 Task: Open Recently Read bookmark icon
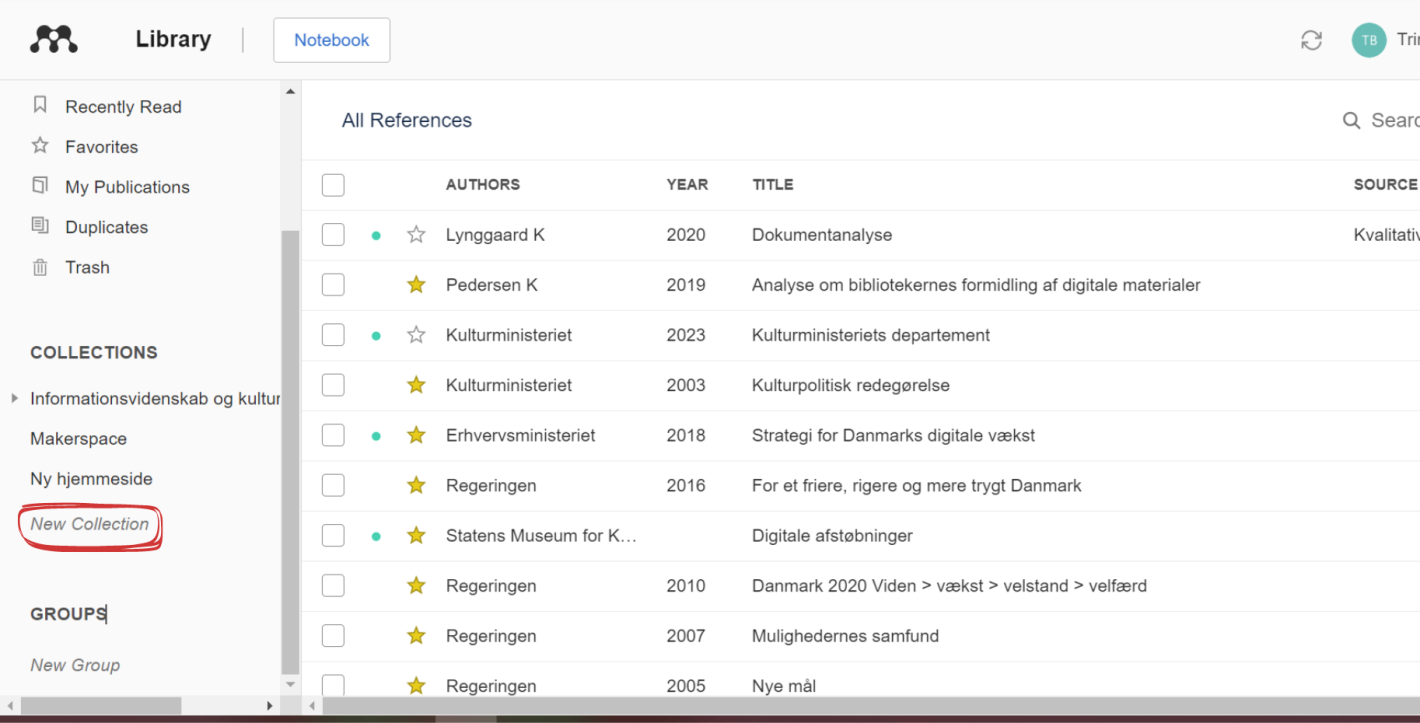click(40, 105)
